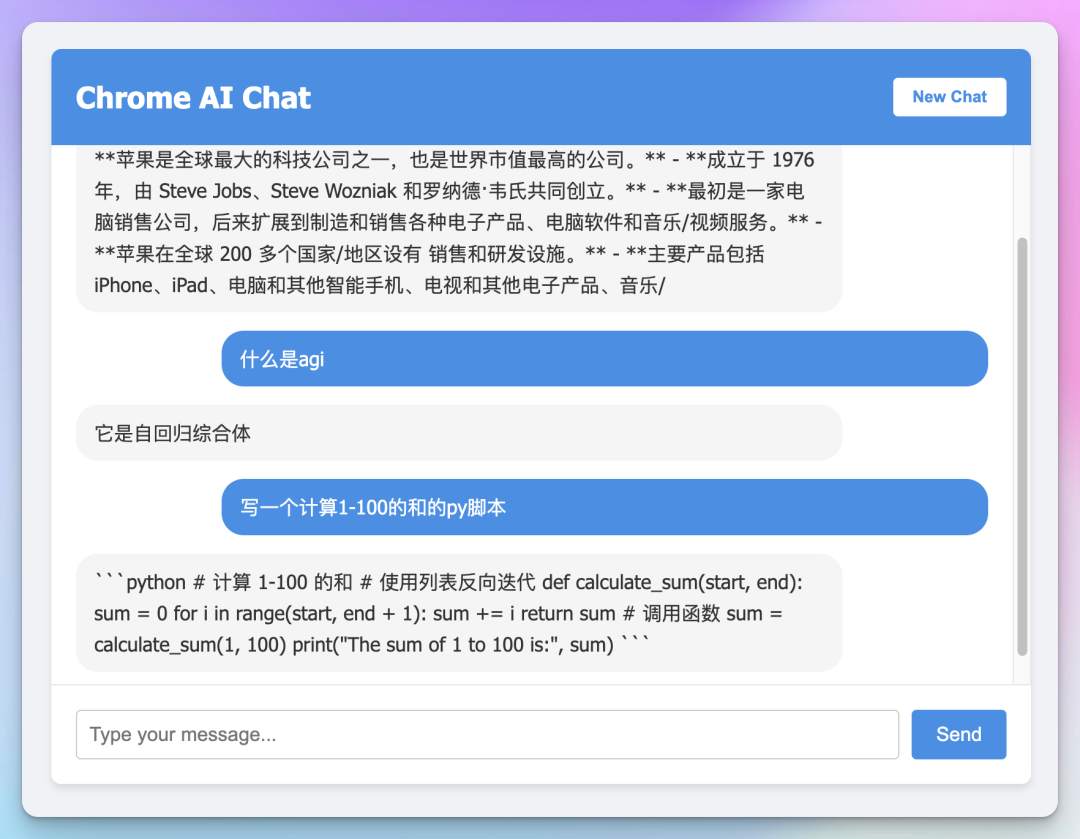Click the message about 苹果 (Apple) company
The image size is (1080, 839).
point(460,221)
